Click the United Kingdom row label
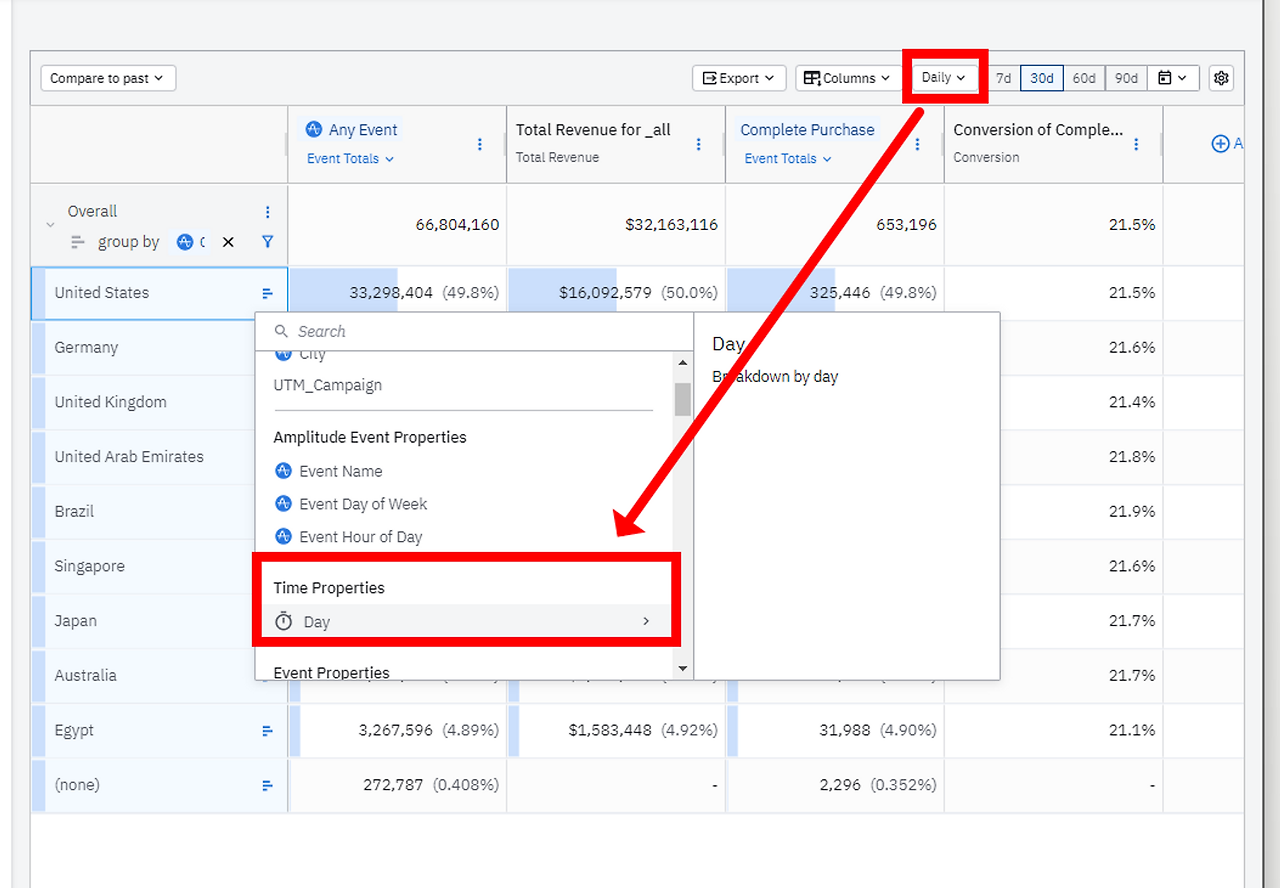The width and height of the screenshot is (1280, 888). 111,402
